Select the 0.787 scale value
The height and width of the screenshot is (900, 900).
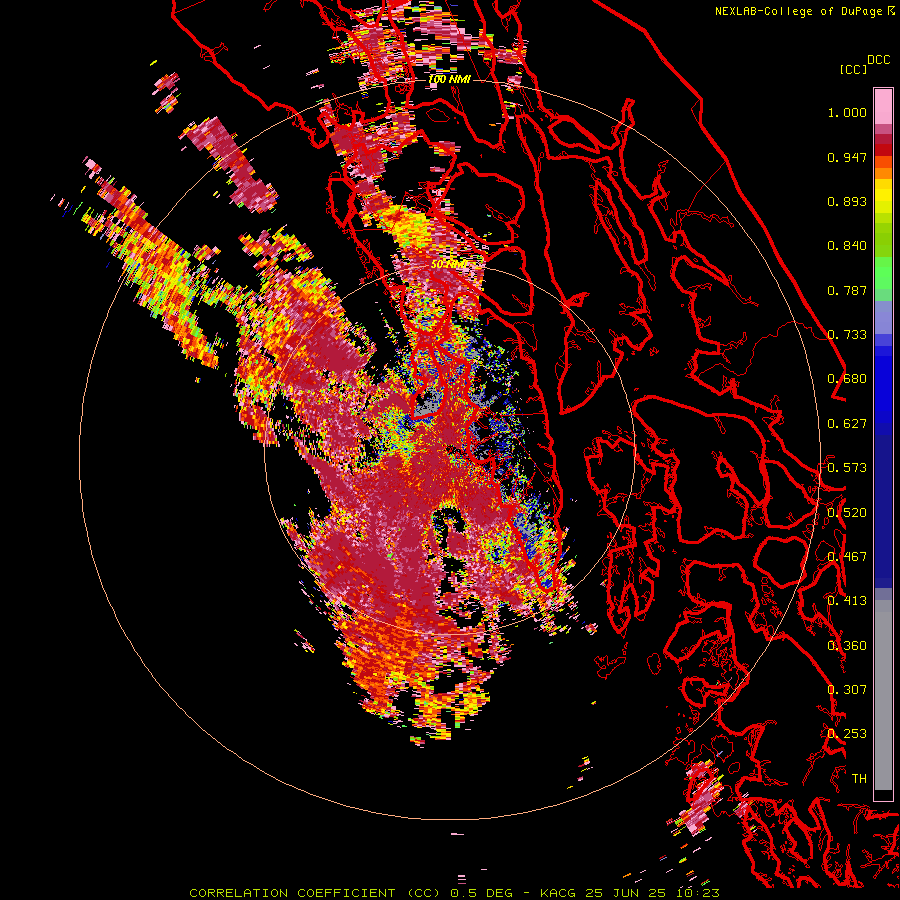click(847, 290)
